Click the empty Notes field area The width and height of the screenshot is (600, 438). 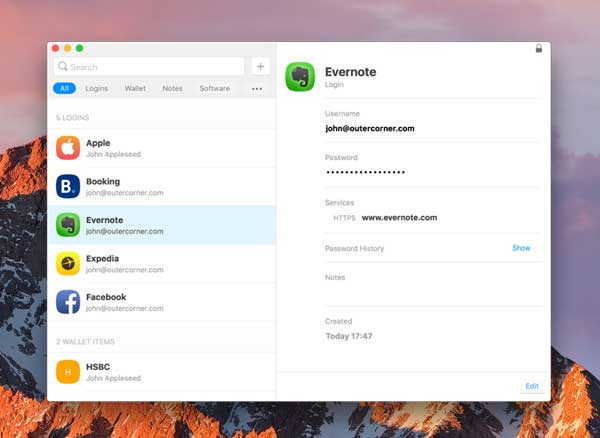pos(434,294)
